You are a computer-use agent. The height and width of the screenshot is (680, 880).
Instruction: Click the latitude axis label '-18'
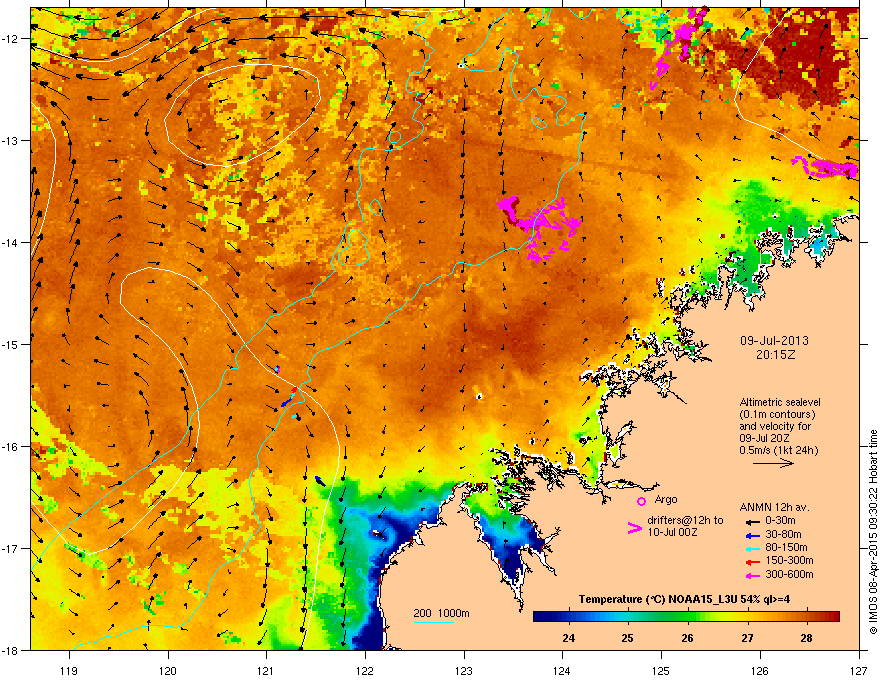pos(10,650)
